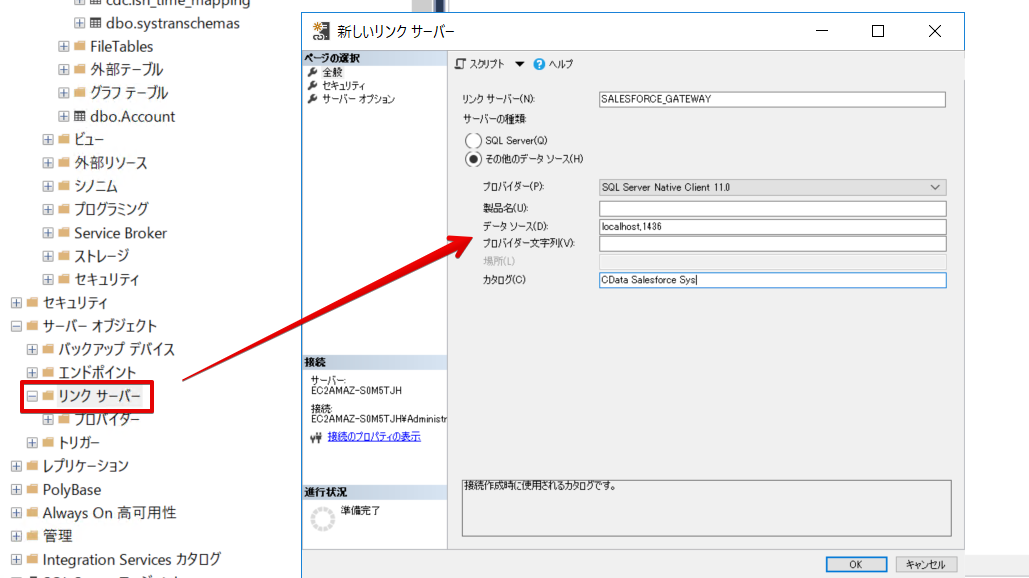
Task: Click folder icon of Always On 高可用性
Action: (x=32, y=512)
